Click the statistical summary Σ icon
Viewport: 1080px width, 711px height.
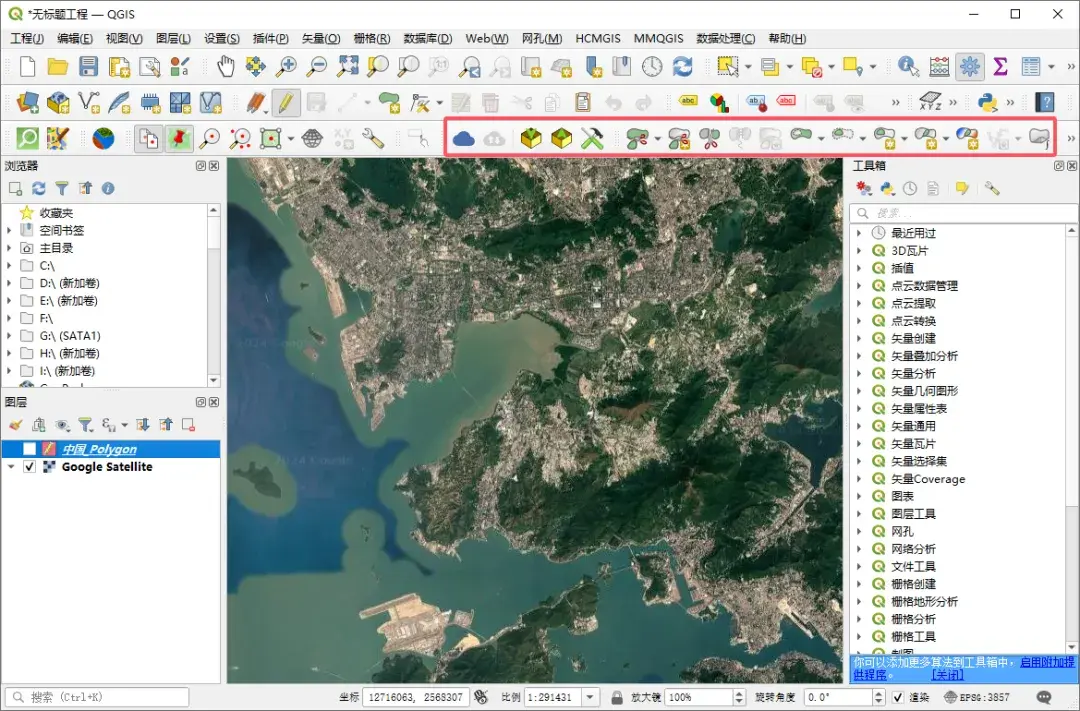pos(1000,68)
